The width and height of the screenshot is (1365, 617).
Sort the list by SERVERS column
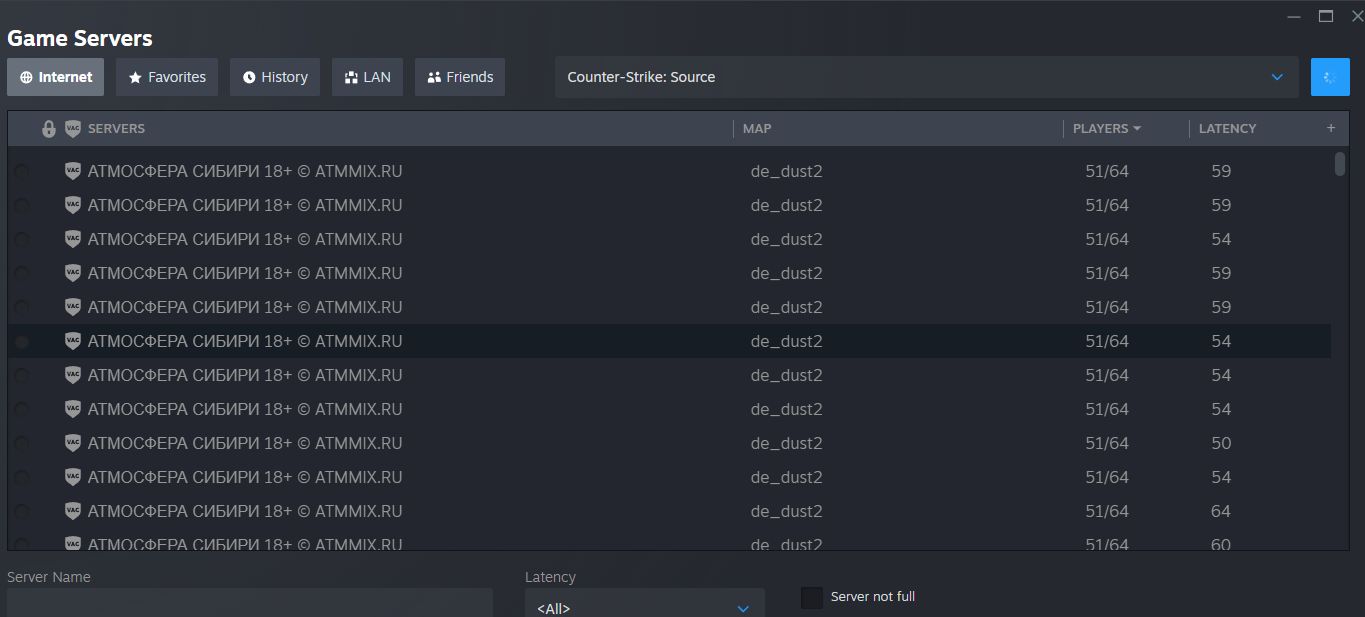[x=116, y=128]
